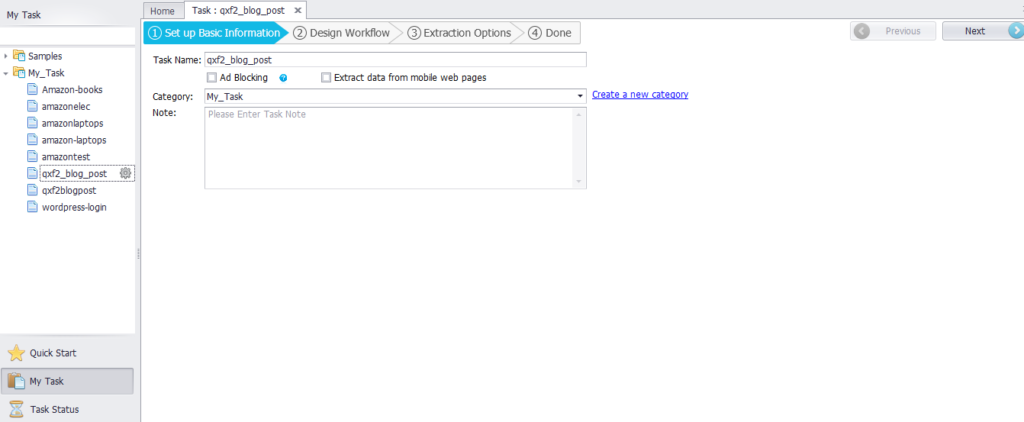Click the Next button
1024x422 pixels.
[981, 31]
